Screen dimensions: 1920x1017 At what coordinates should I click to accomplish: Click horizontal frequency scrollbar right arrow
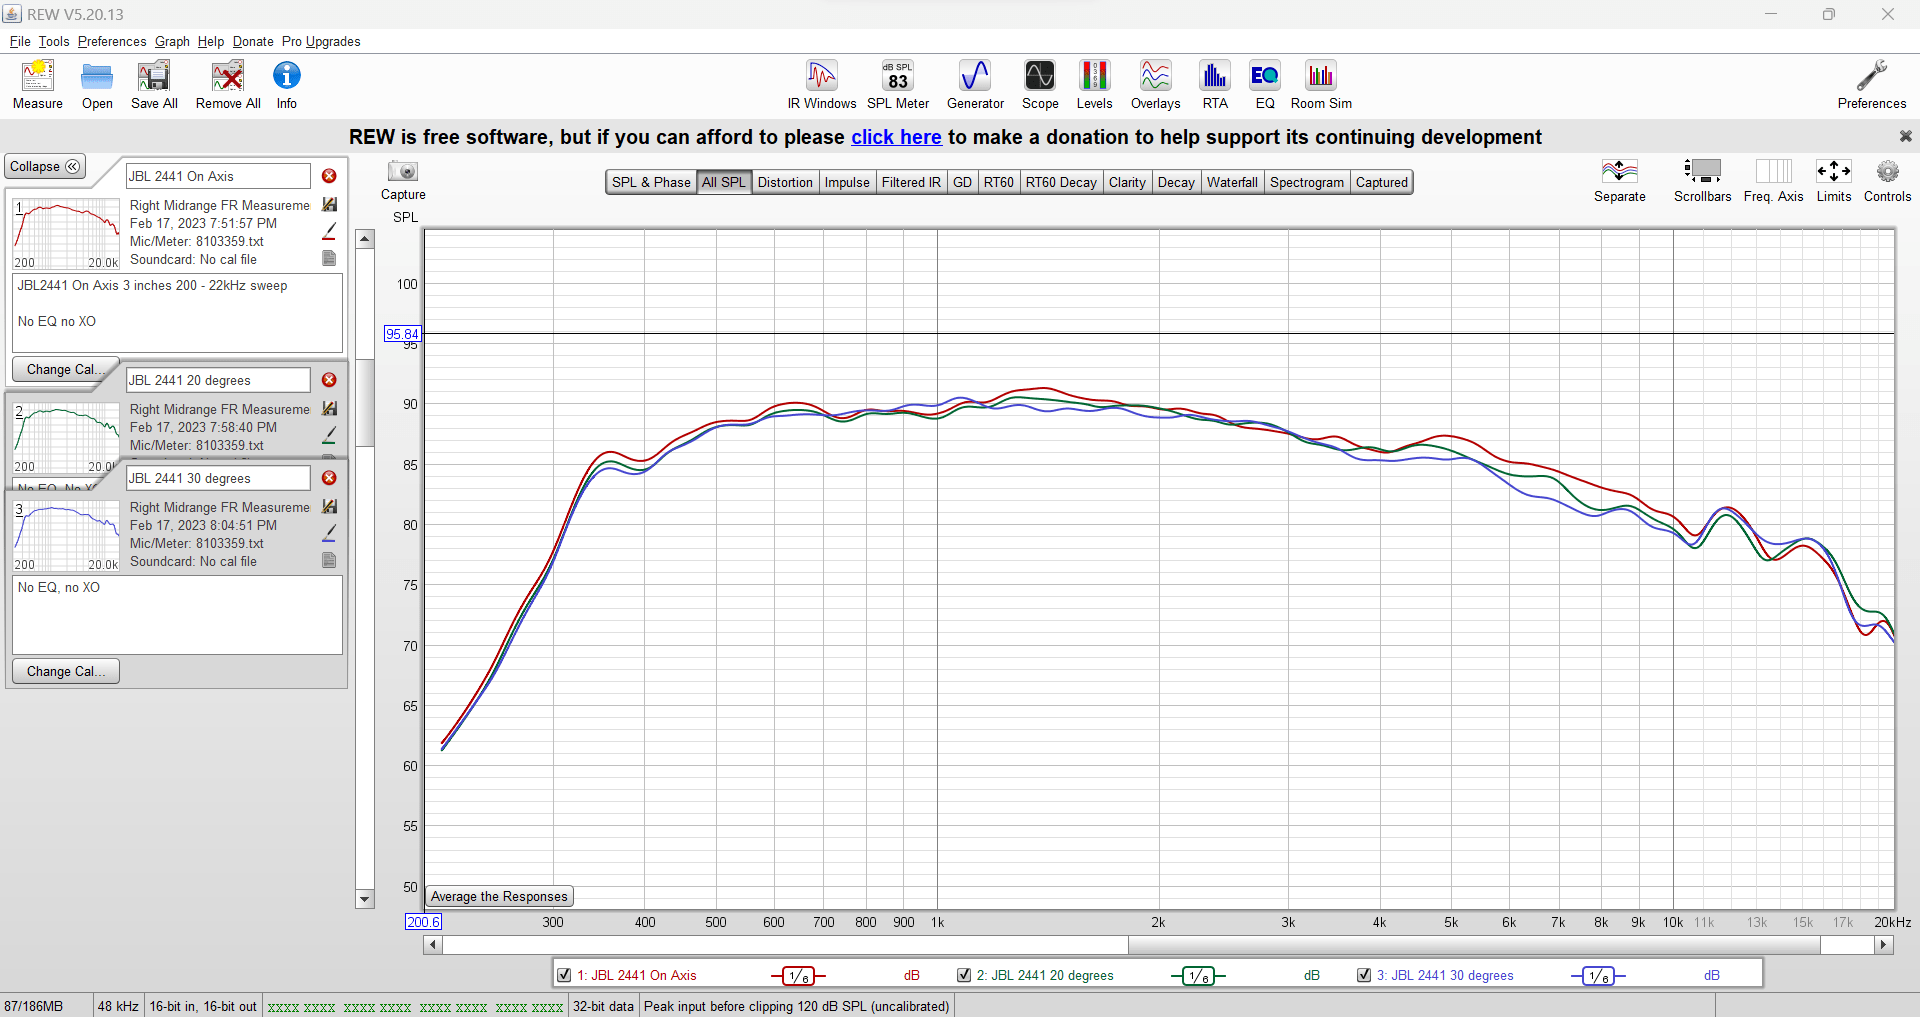click(1884, 944)
